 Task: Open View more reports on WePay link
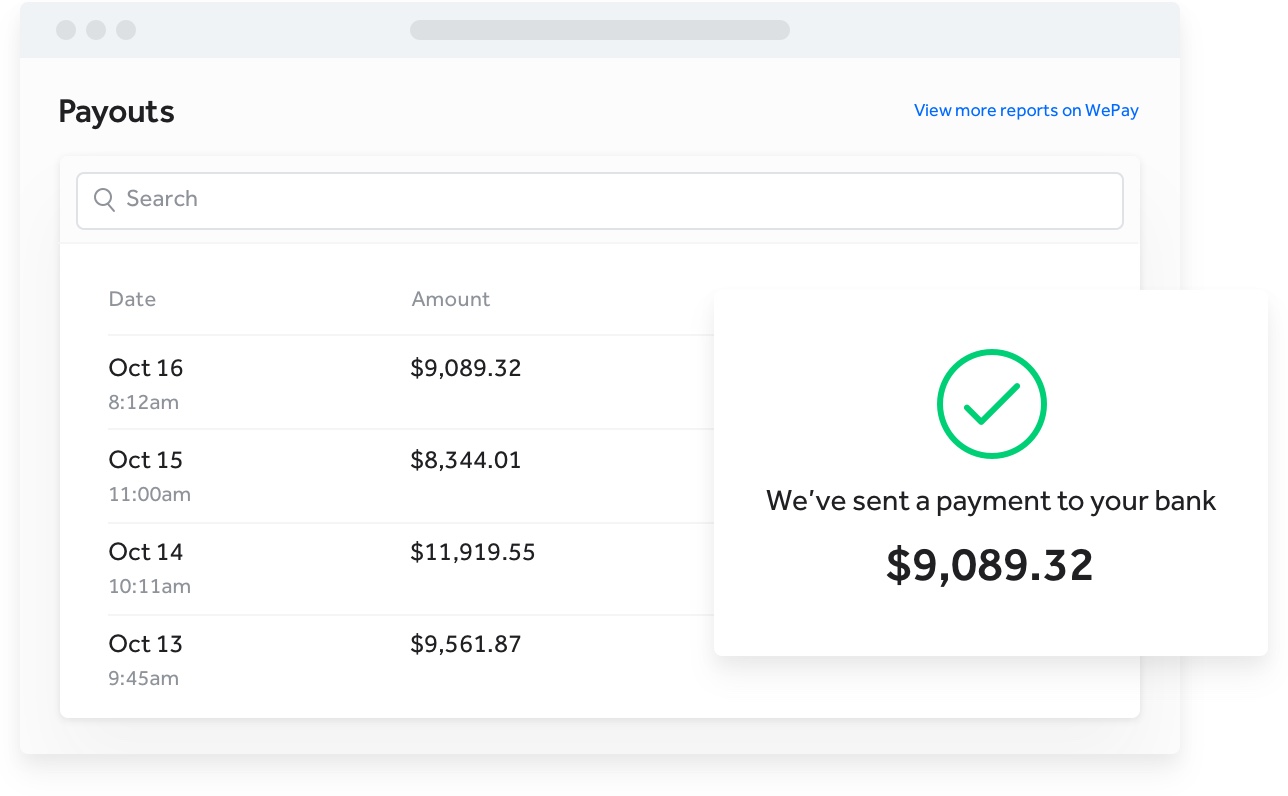(1026, 111)
